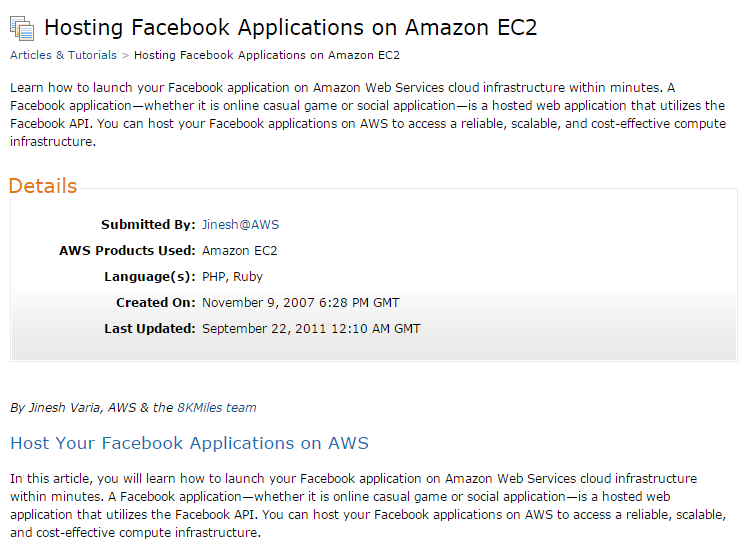Click the Language(s) label
The image size is (745, 546).
click(150, 277)
